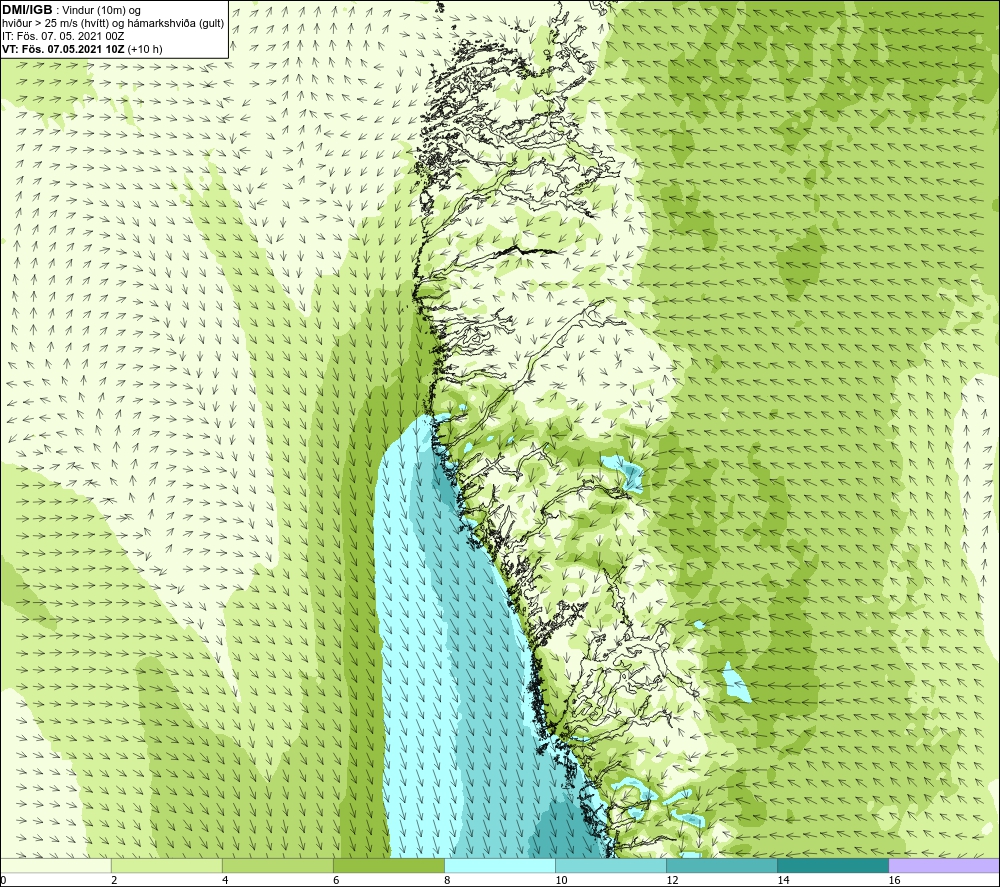Click the 0–2 m/s pale legend swatch
This screenshot has height=887, width=1000.
55,865
